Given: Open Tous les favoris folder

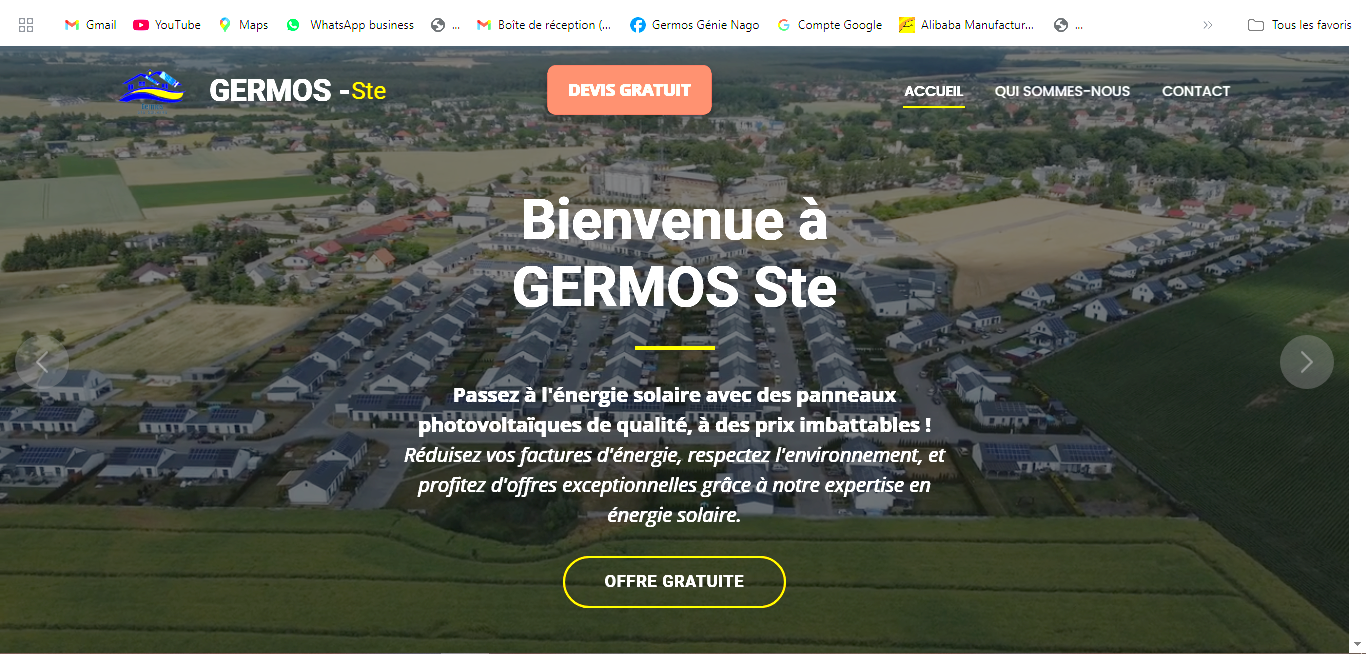Looking at the screenshot, I should 1300,25.
